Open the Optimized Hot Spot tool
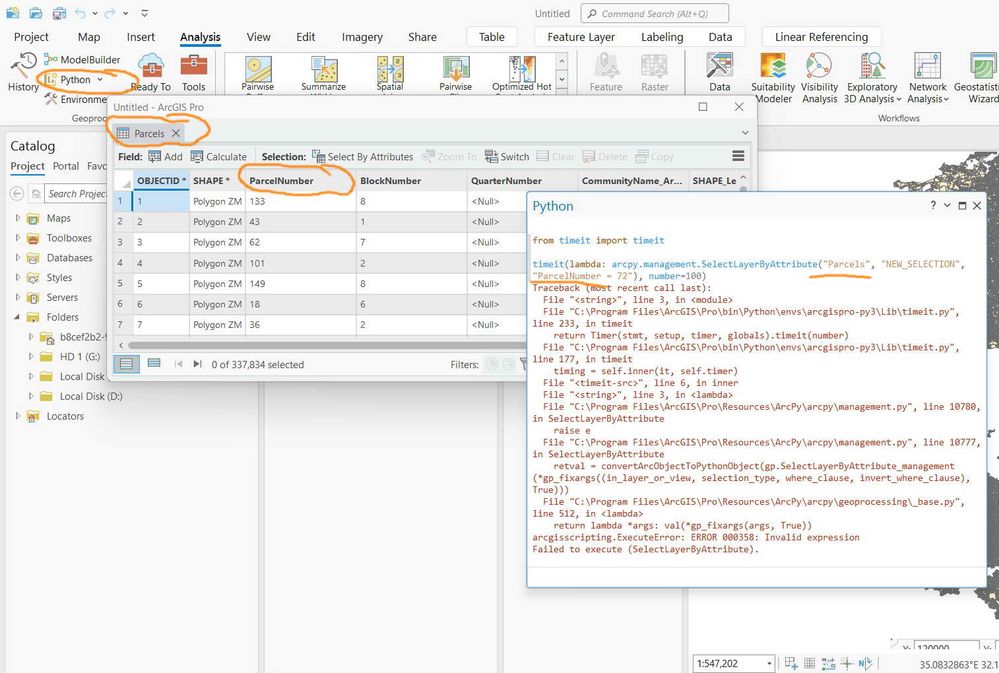The height and width of the screenshot is (673, 999). [522, 74]
